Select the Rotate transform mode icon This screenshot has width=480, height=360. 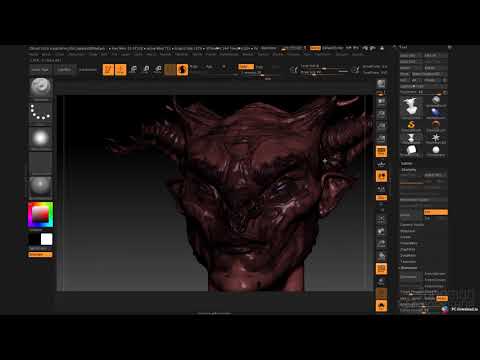click(158, 69)
